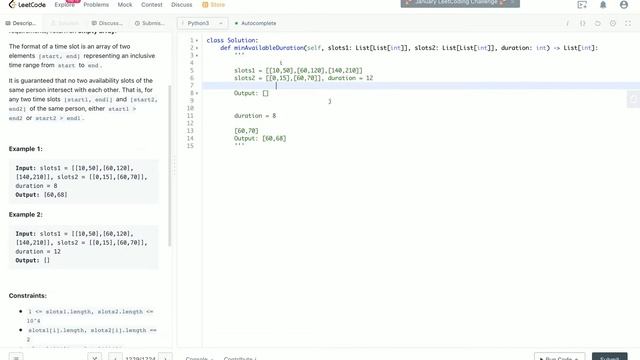Collapse fold arrow on line 2
This screenshot has height=360, width=640.
tap(197, 48)
